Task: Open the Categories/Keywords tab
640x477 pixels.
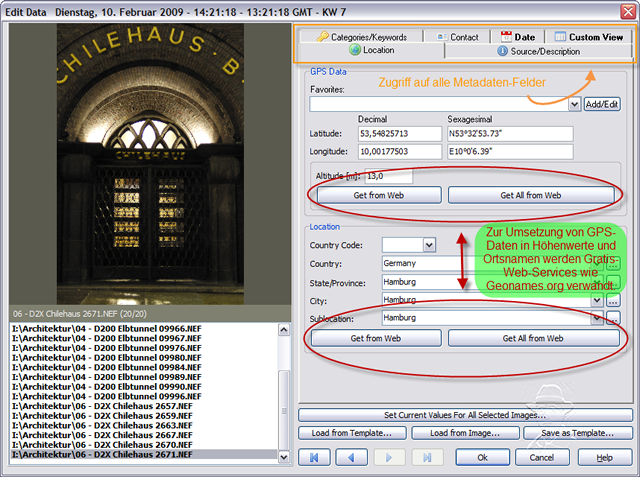Action: click(x=362, y=37)
